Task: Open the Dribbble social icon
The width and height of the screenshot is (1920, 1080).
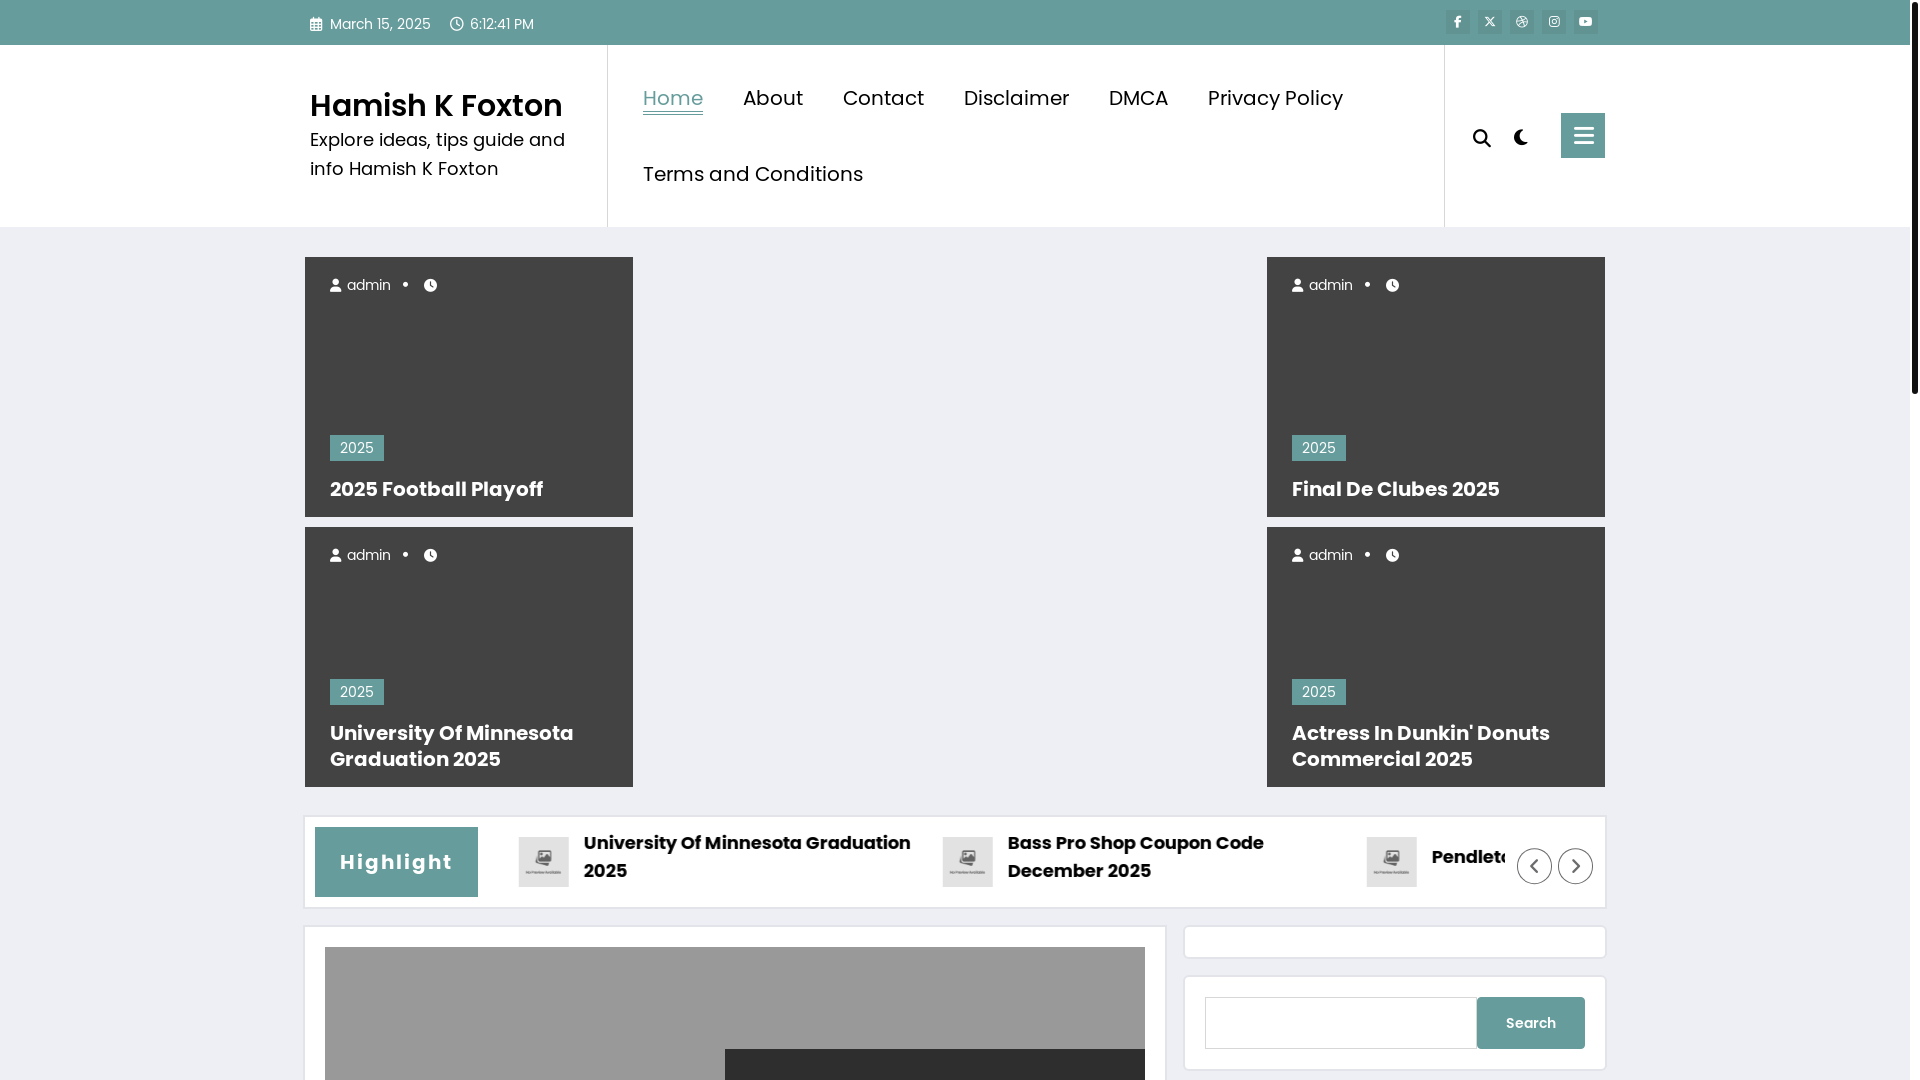Action: pyautogui.click(x=1522, y=22)
